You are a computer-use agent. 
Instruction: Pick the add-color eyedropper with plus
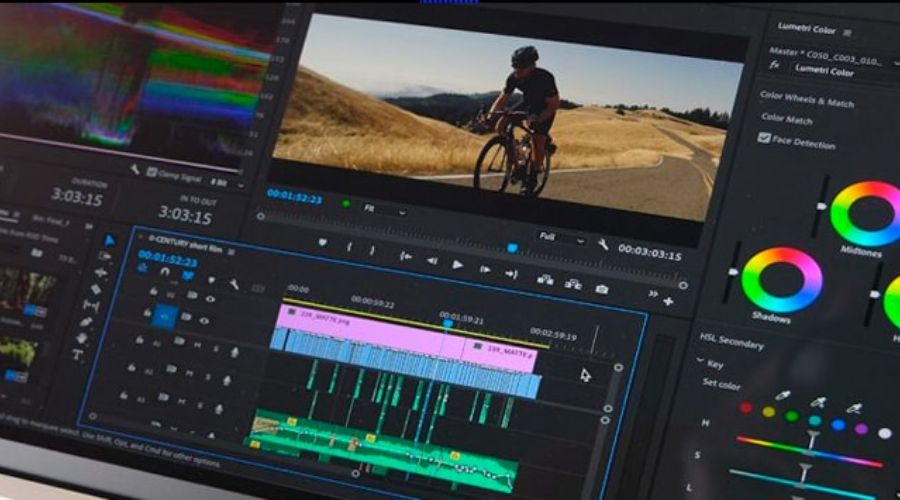(818, 402)
